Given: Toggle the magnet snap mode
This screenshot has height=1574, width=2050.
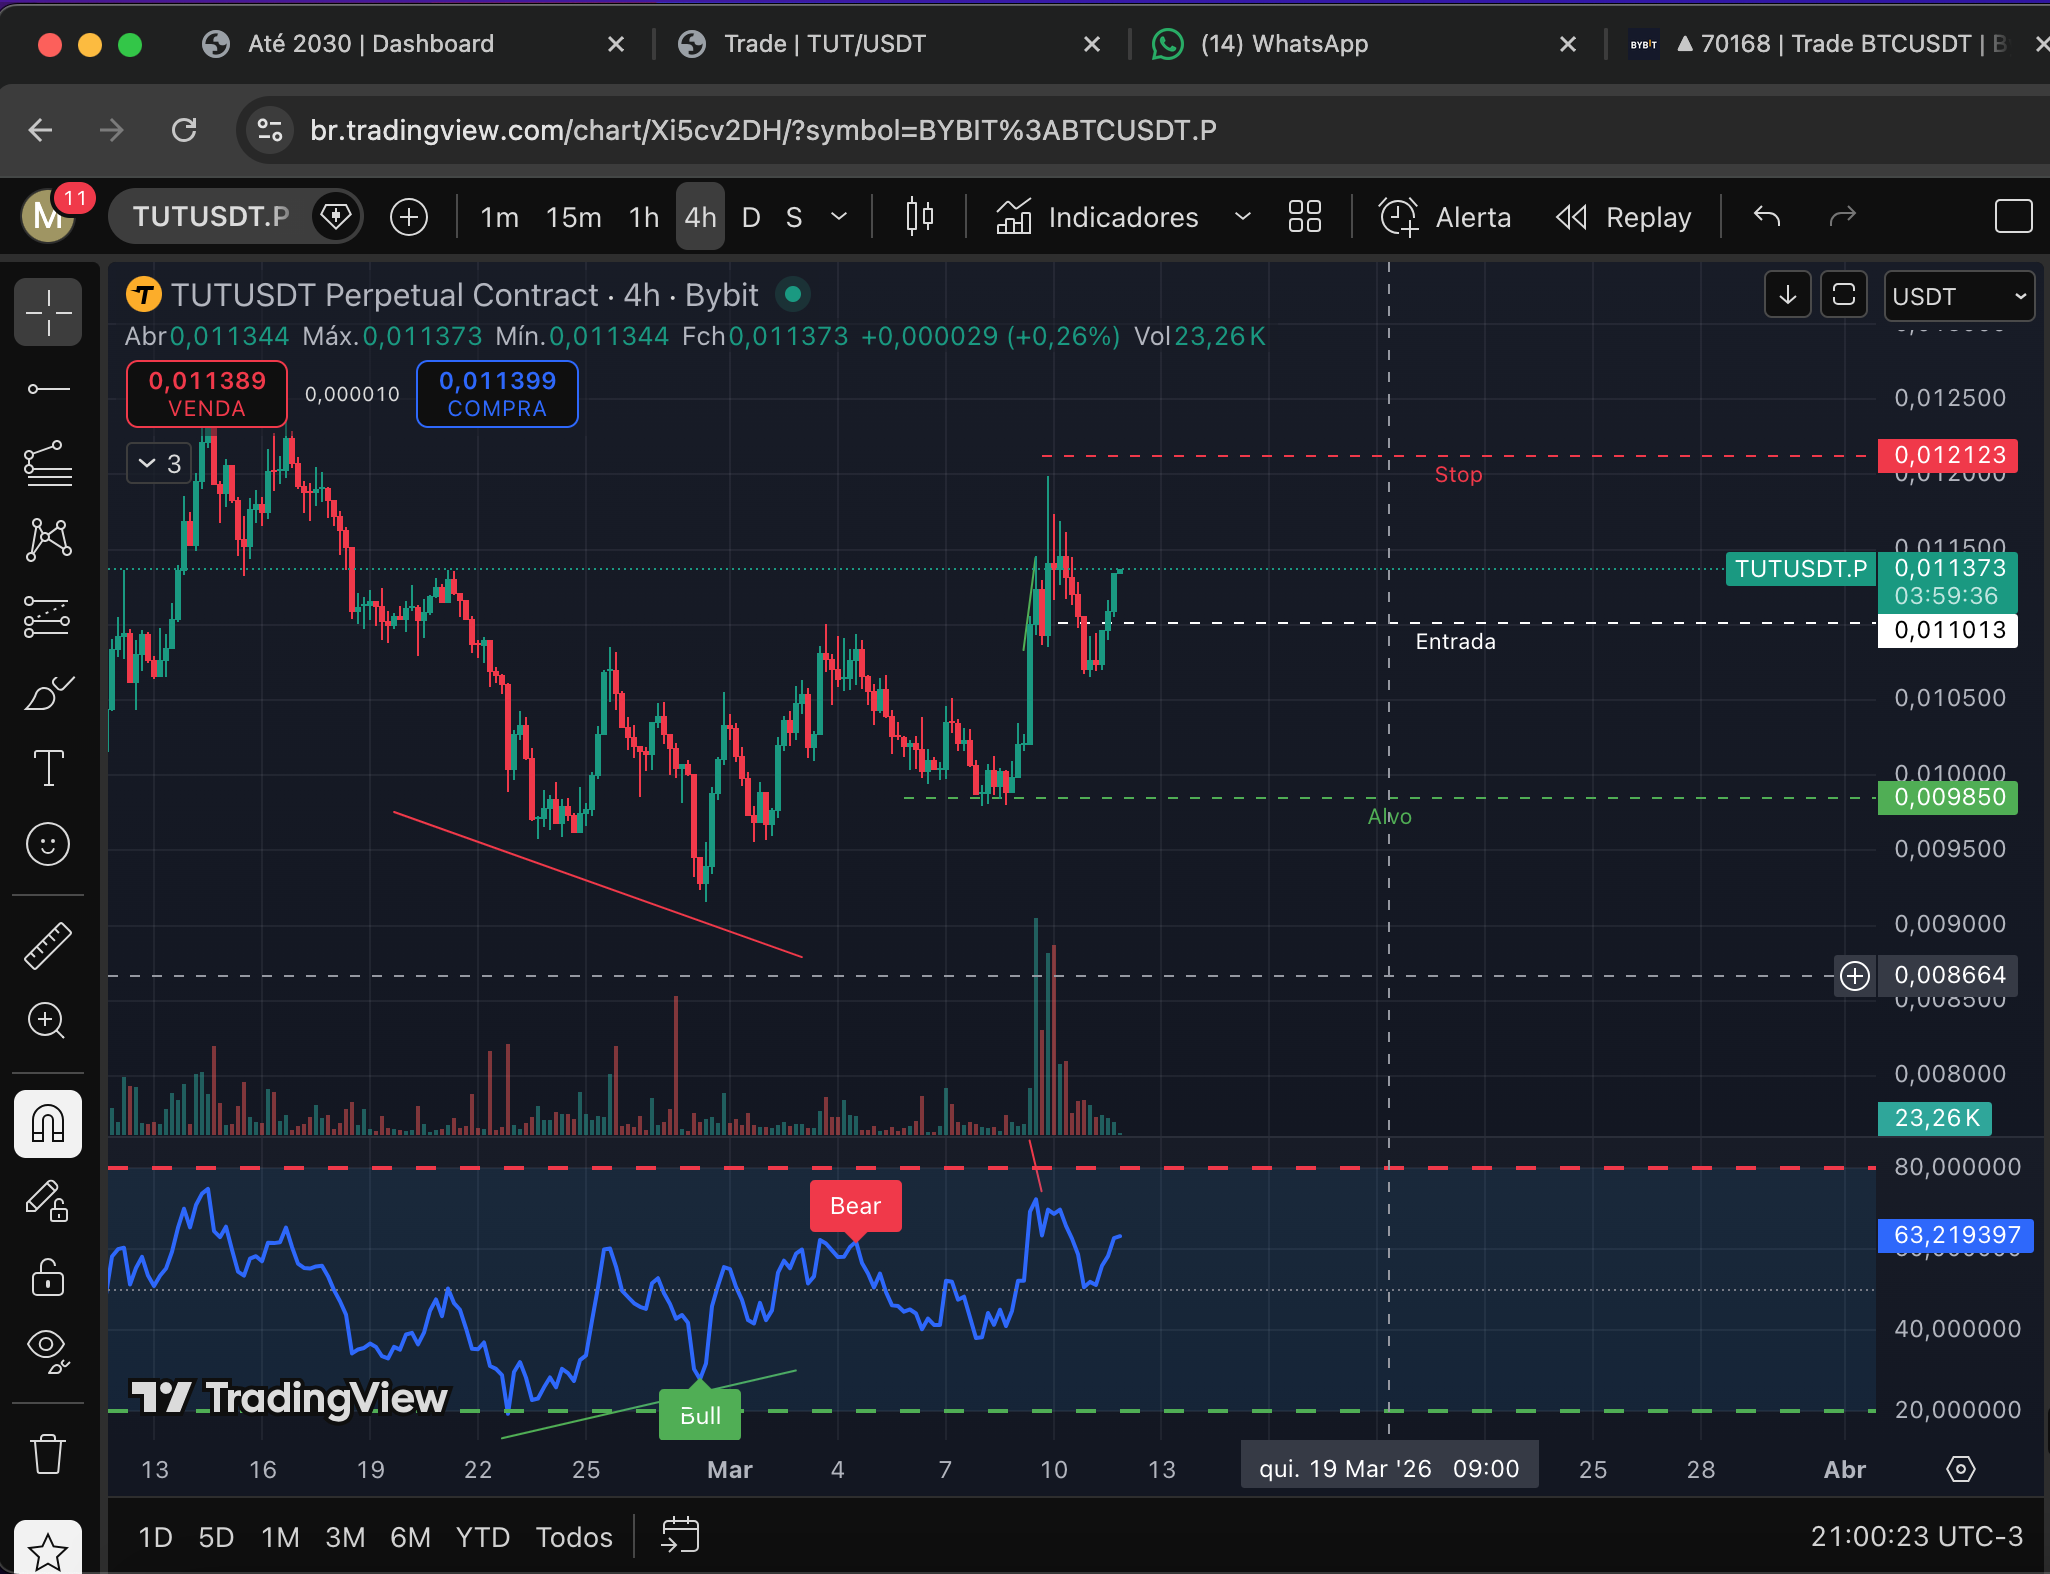Looking at the screenshot, I should pos(48,1124).
